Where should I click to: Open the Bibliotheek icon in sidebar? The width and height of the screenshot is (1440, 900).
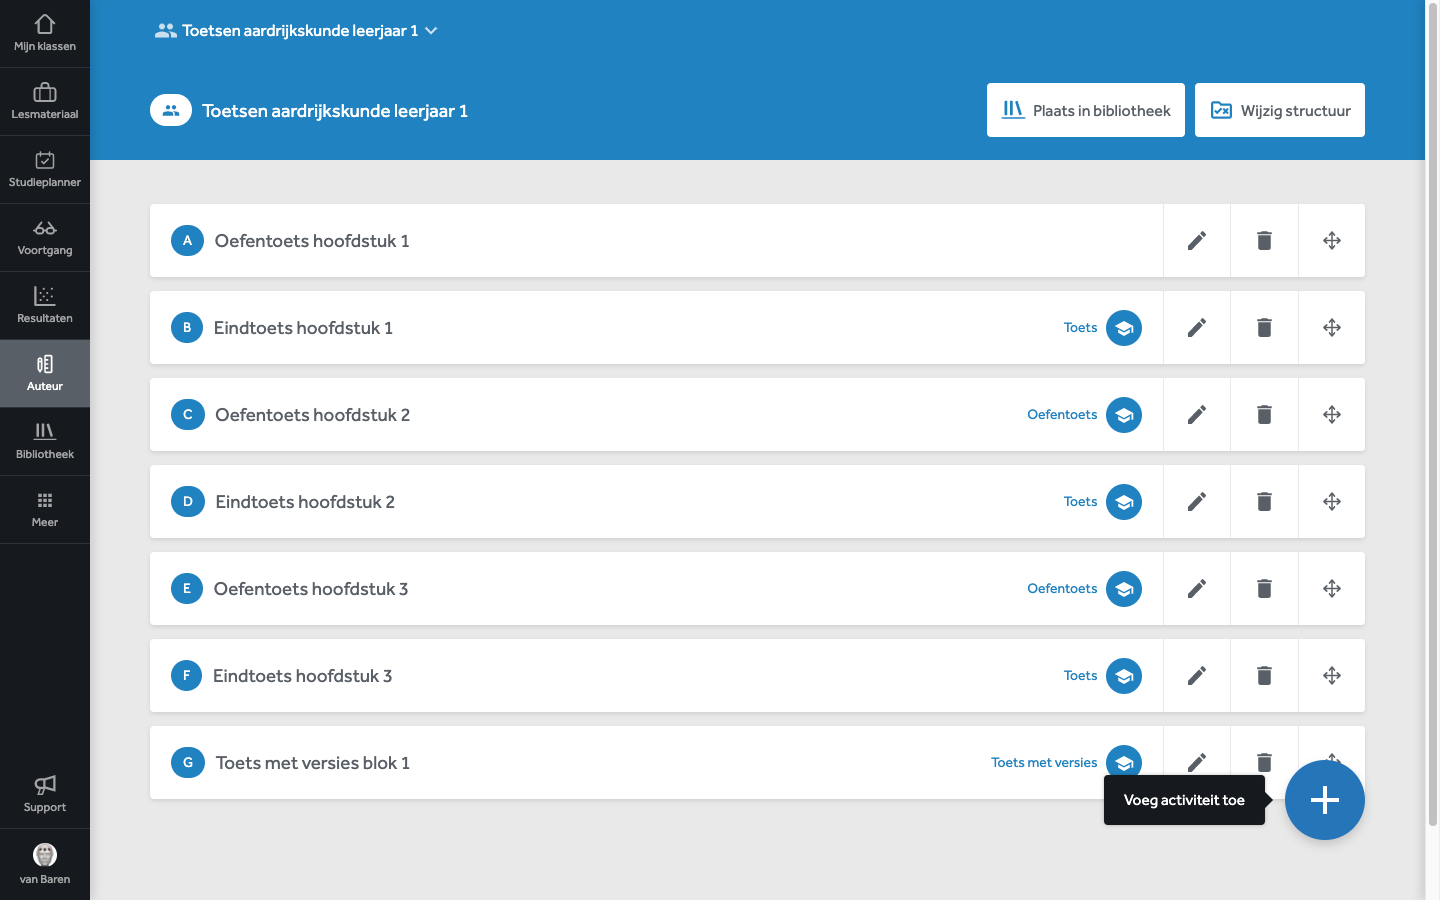point(45,440)
